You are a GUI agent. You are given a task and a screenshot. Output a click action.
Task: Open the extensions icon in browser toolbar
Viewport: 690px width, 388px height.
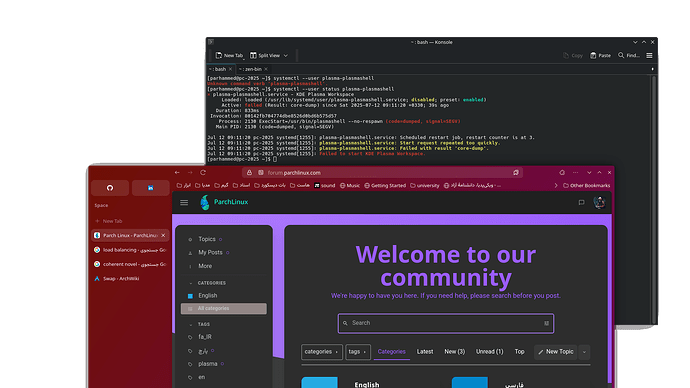pos(562,172)
